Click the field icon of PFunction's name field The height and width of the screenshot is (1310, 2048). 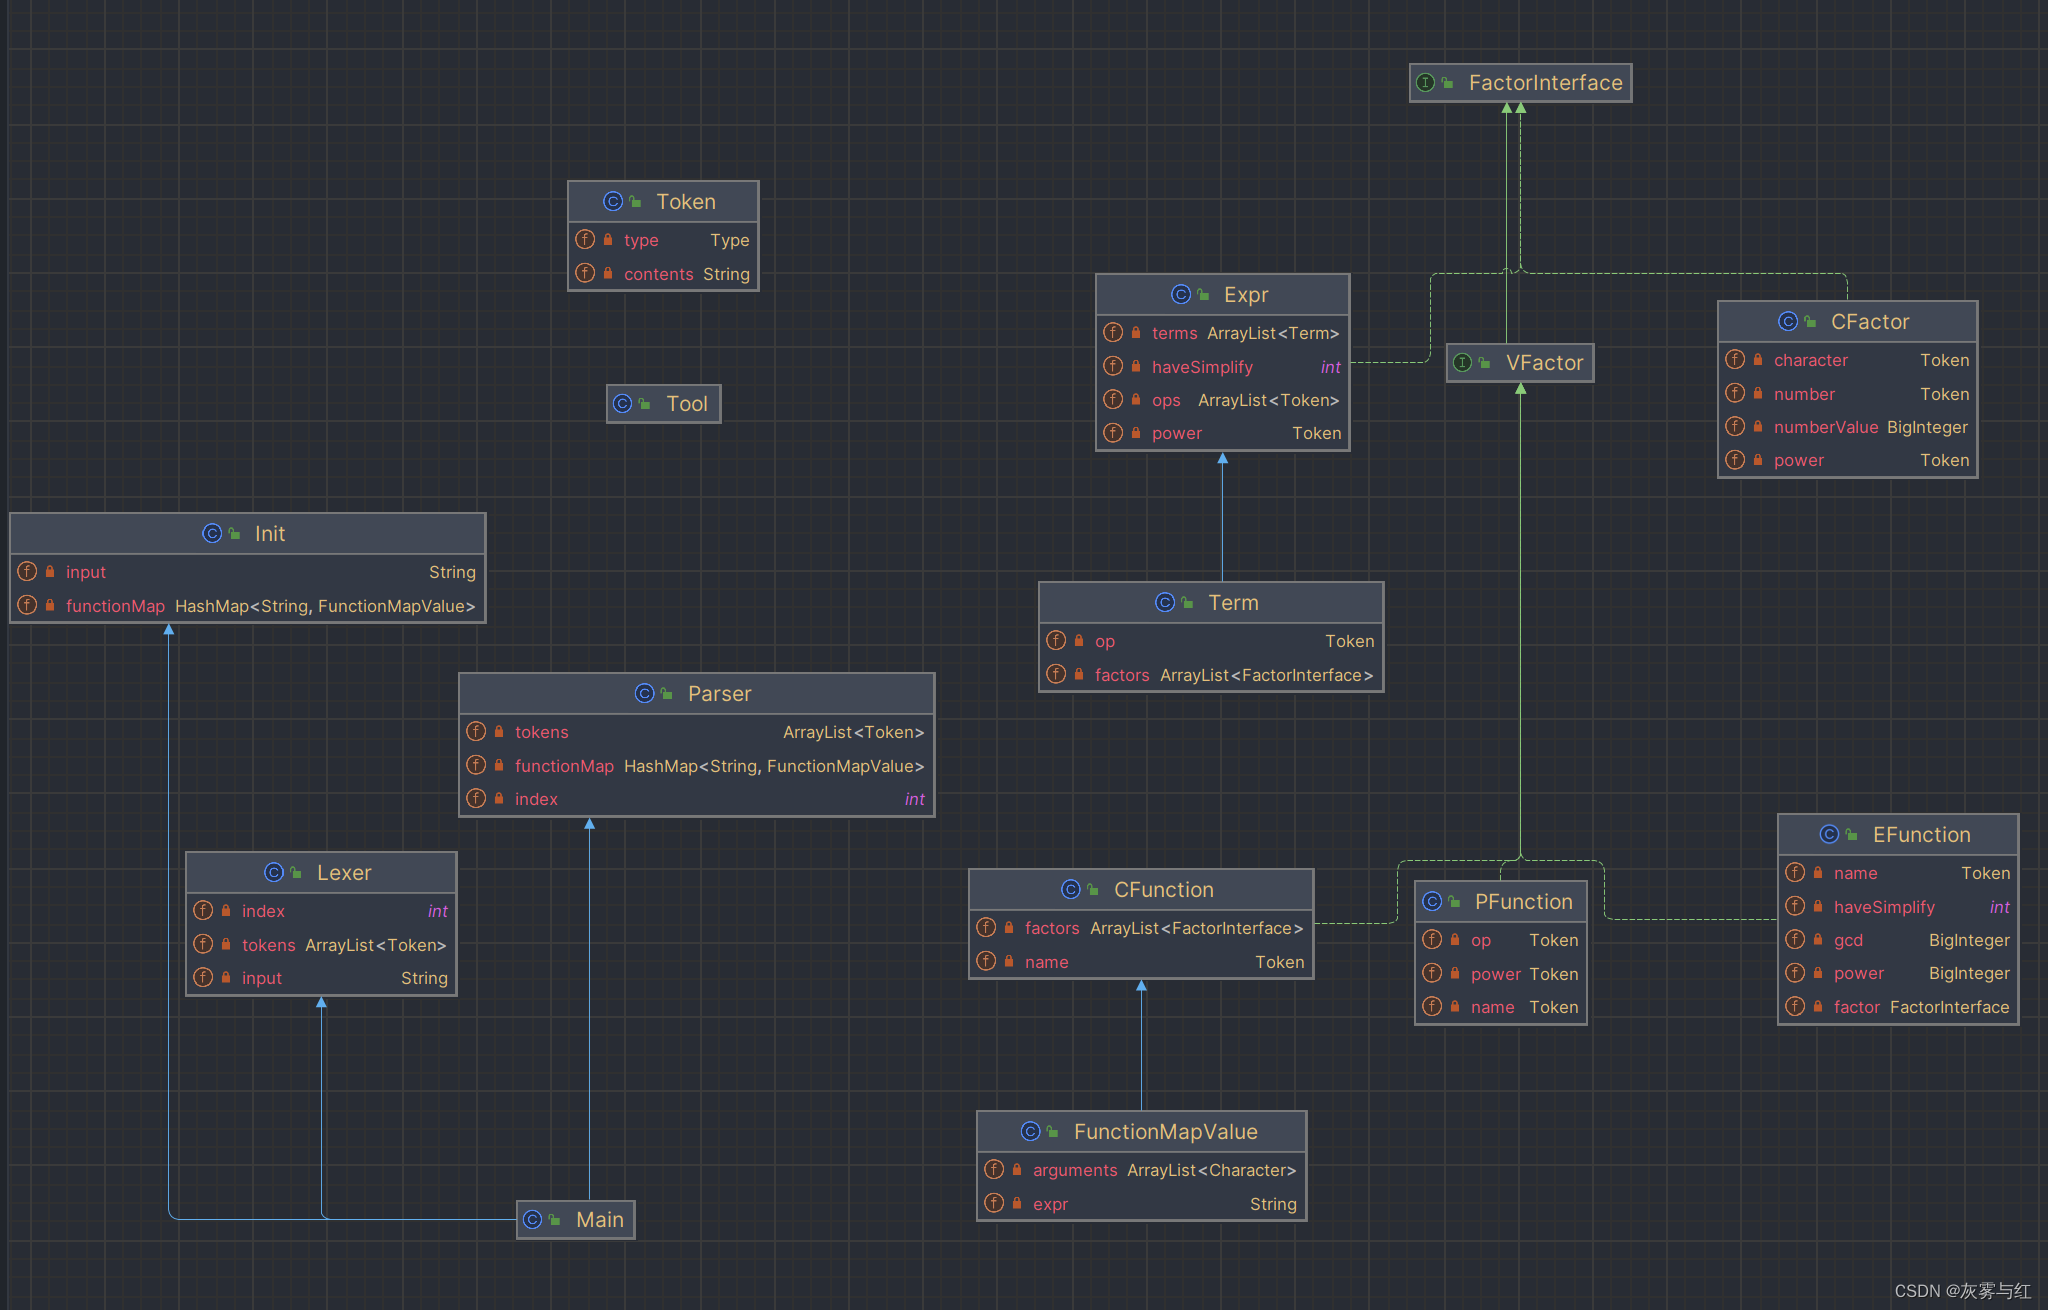(1432, 1007)
